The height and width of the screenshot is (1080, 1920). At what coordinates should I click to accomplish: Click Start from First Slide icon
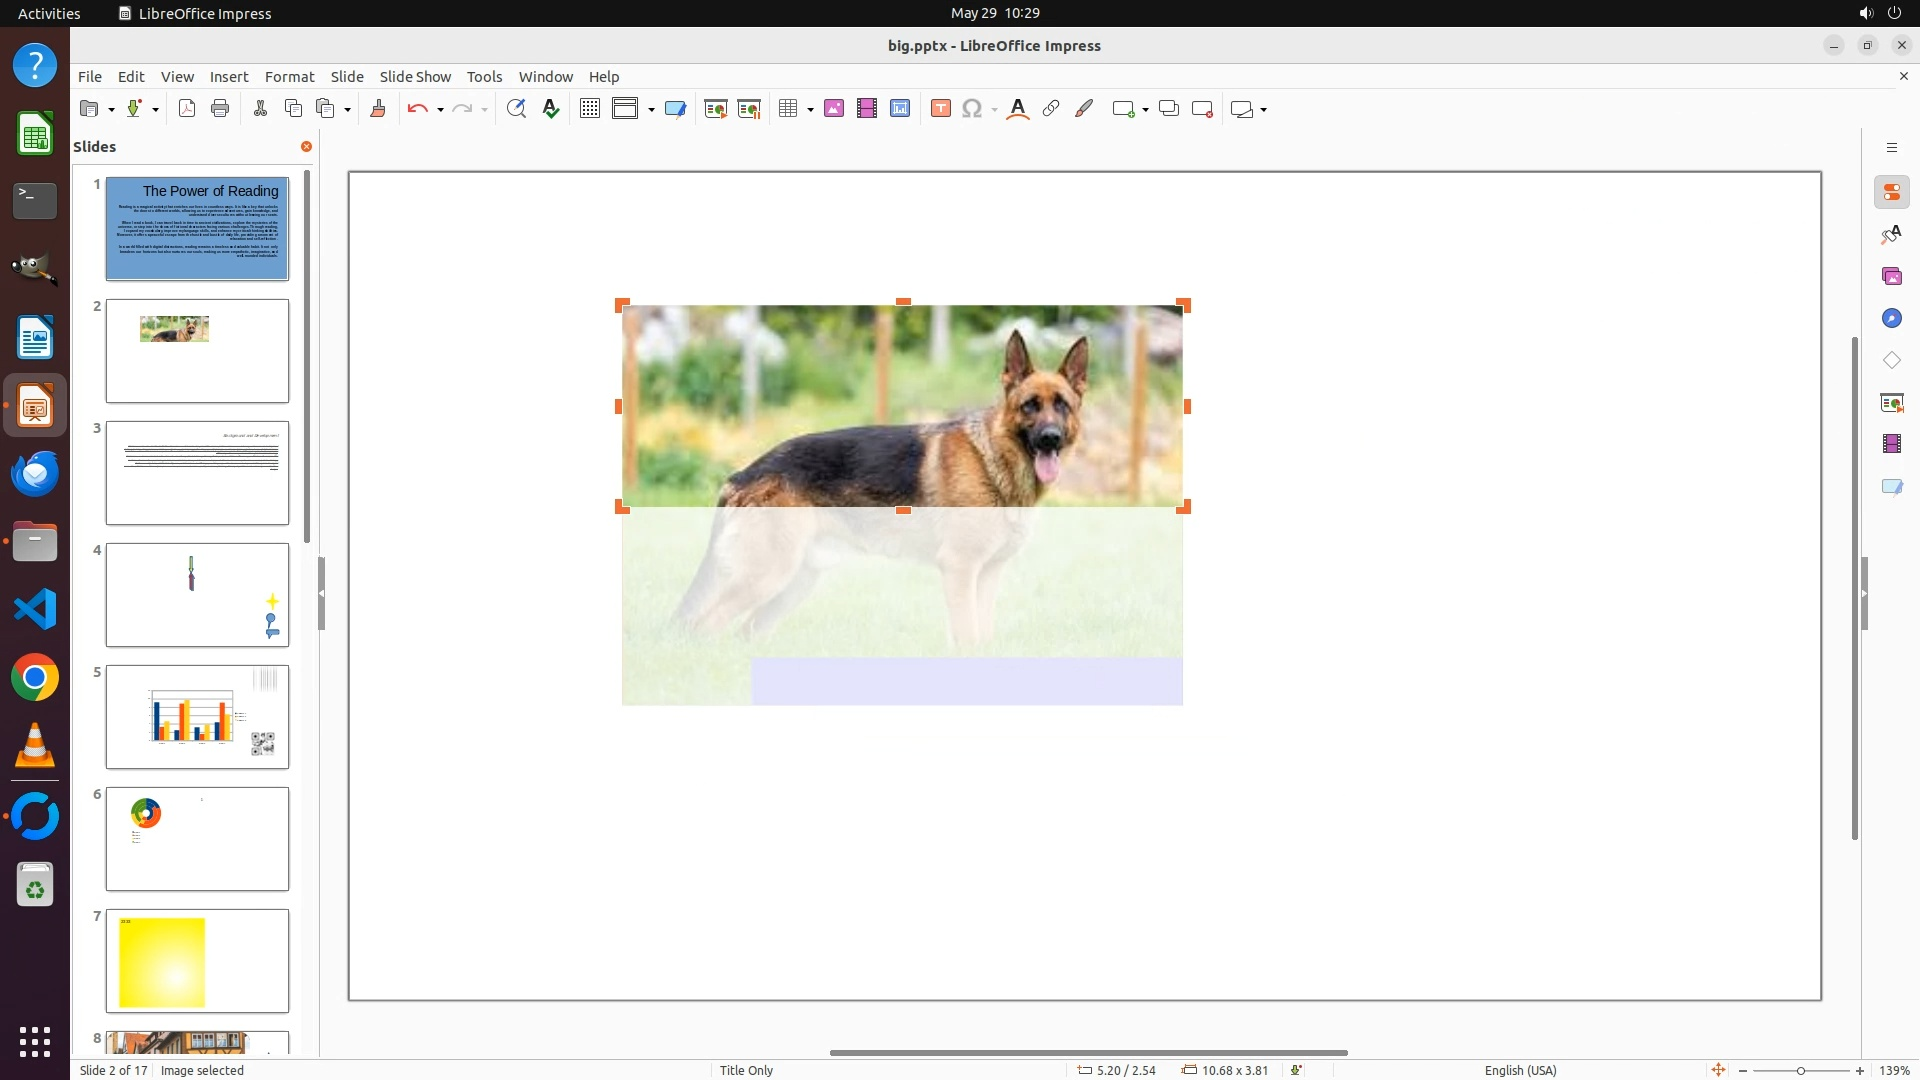[715, 109]
